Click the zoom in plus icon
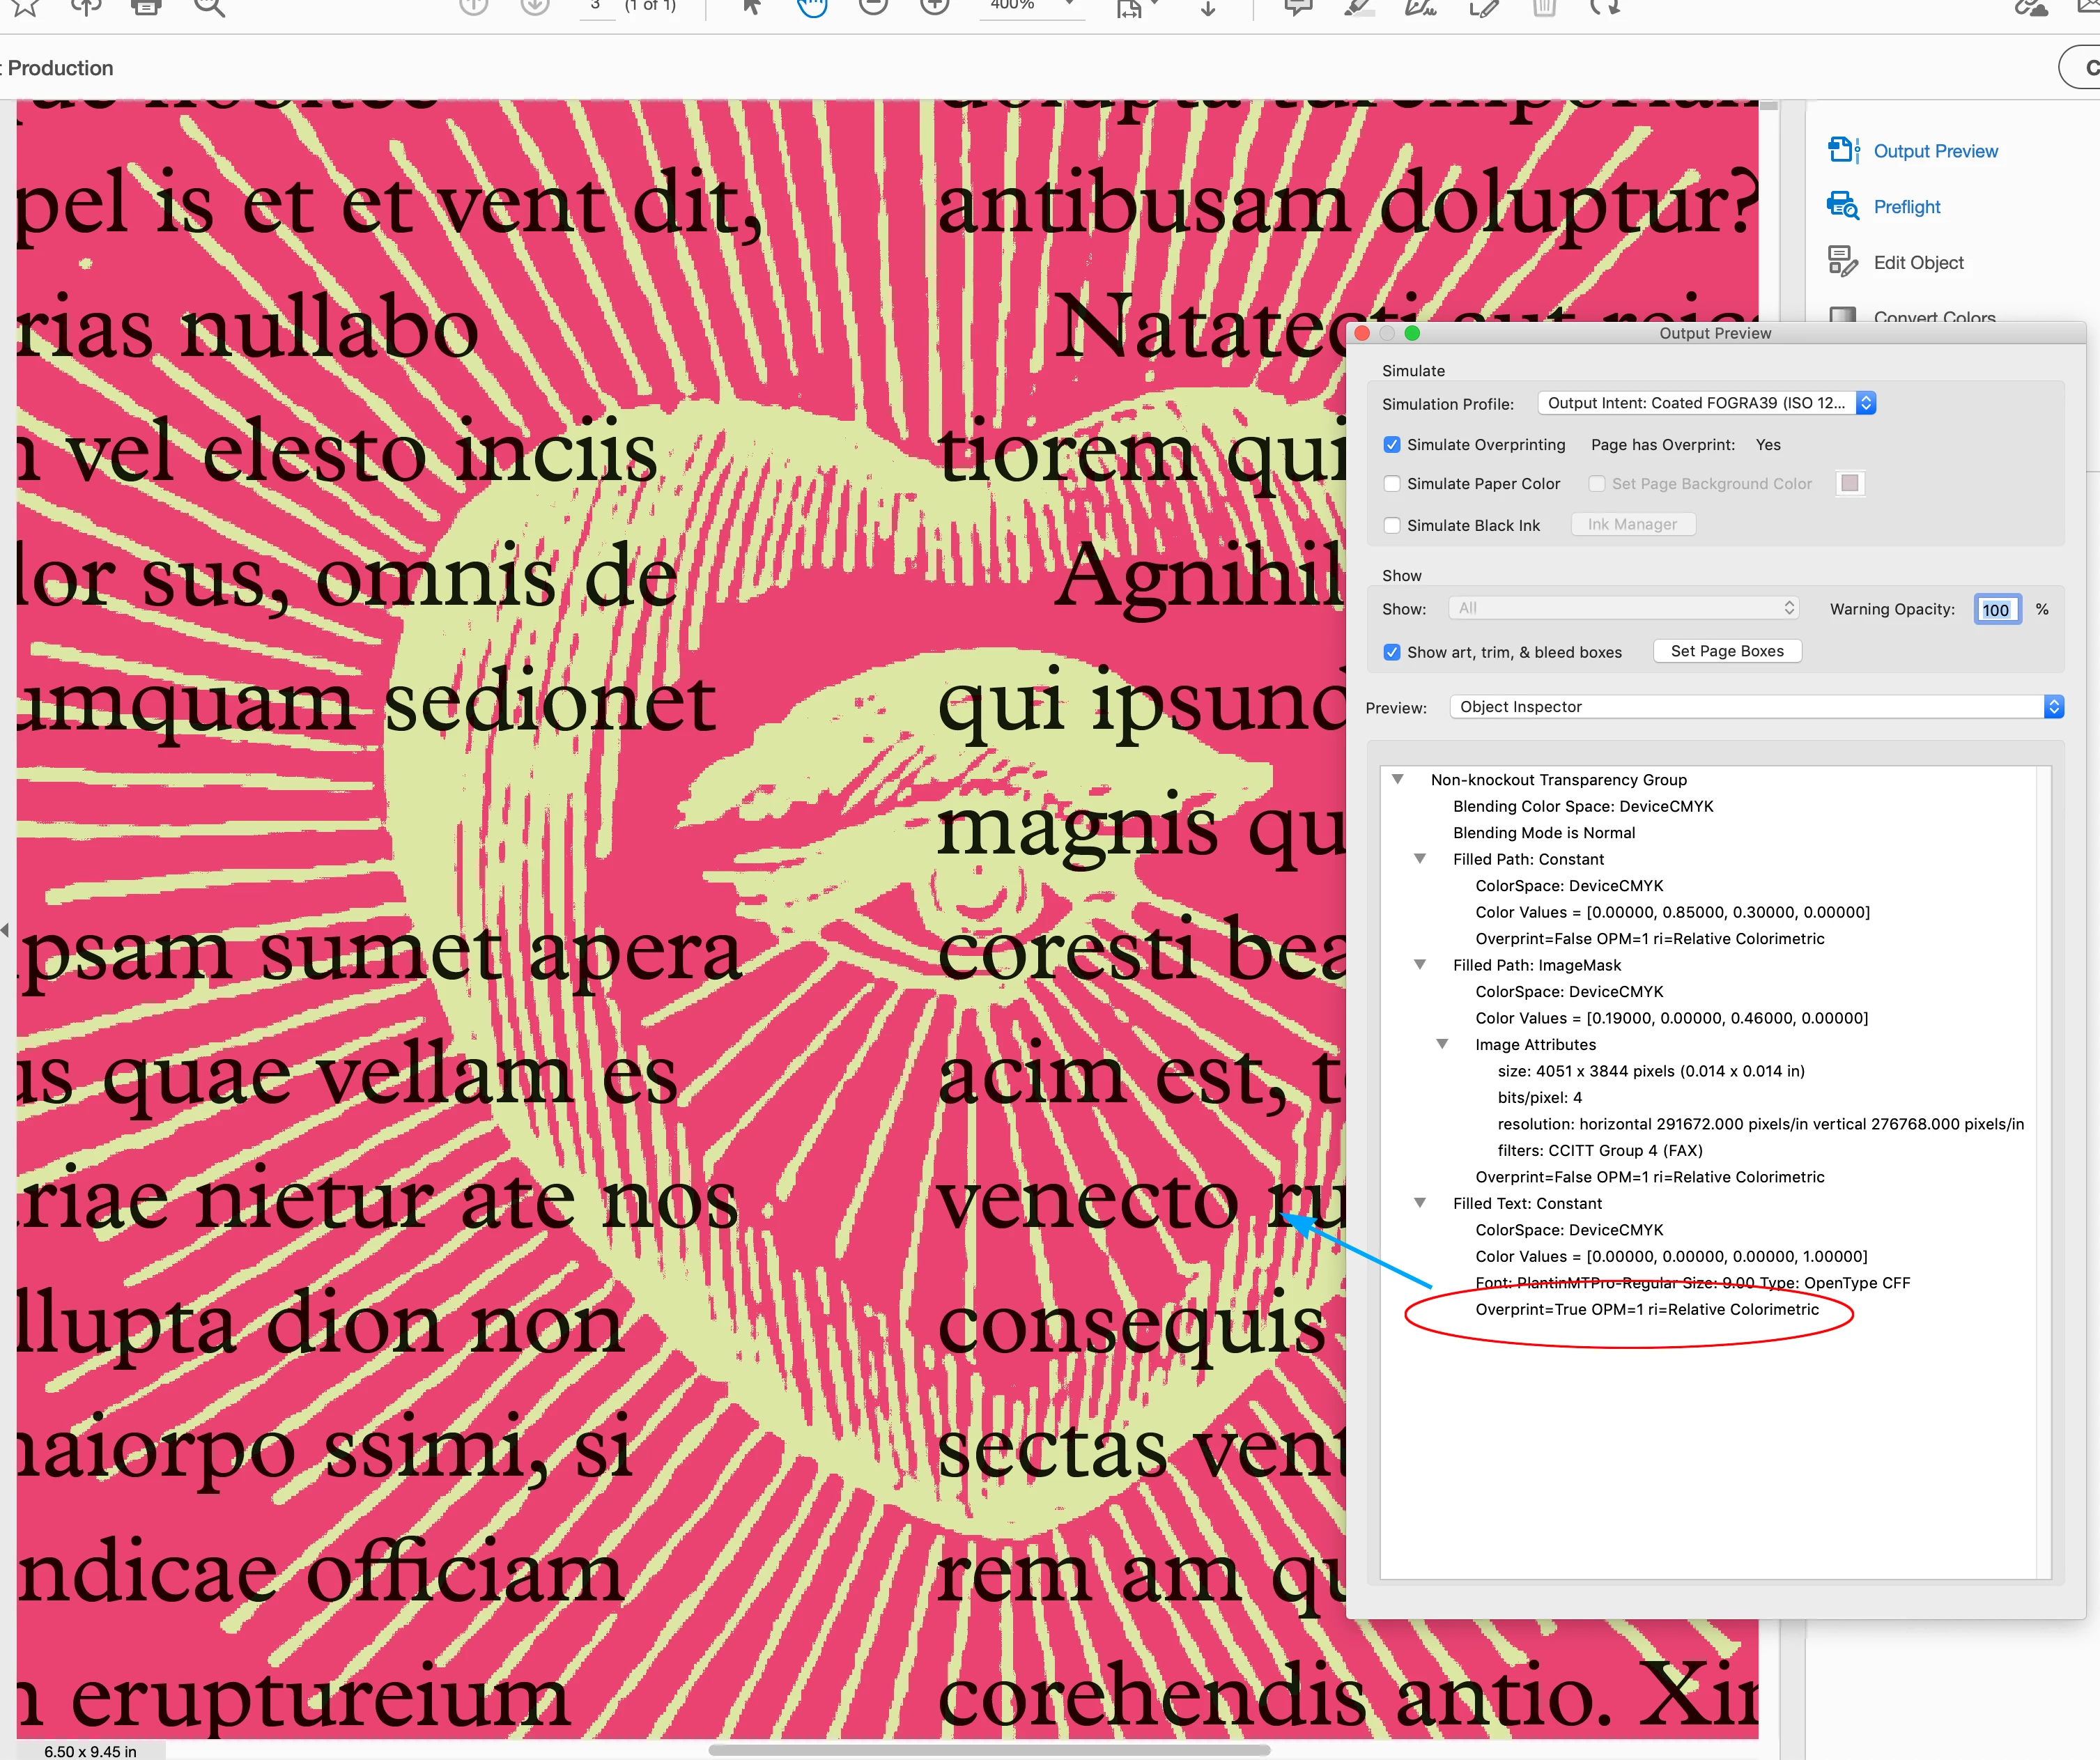The height and width of the screenshot is (1760, 2100). (934, 6)
